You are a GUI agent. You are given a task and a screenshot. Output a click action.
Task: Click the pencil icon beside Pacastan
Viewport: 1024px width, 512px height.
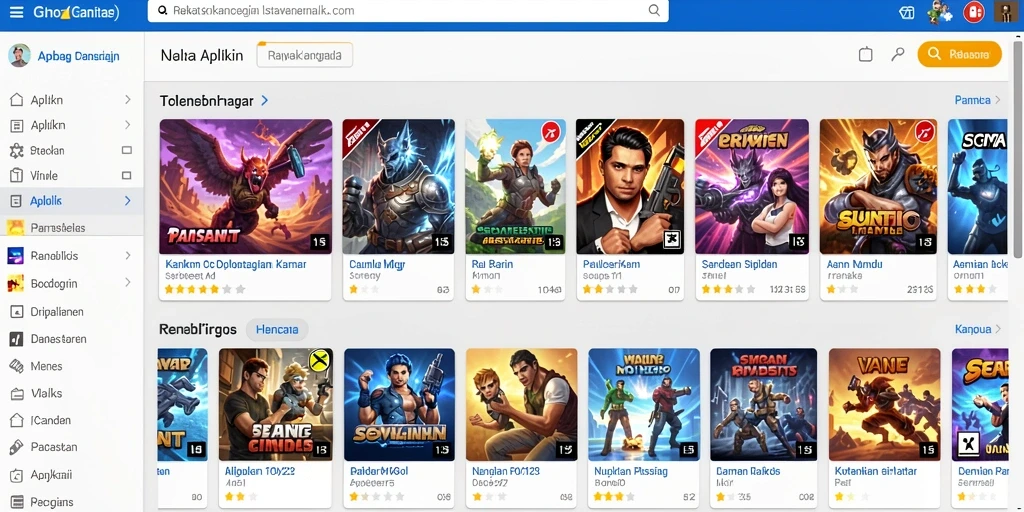coord(16,447)
